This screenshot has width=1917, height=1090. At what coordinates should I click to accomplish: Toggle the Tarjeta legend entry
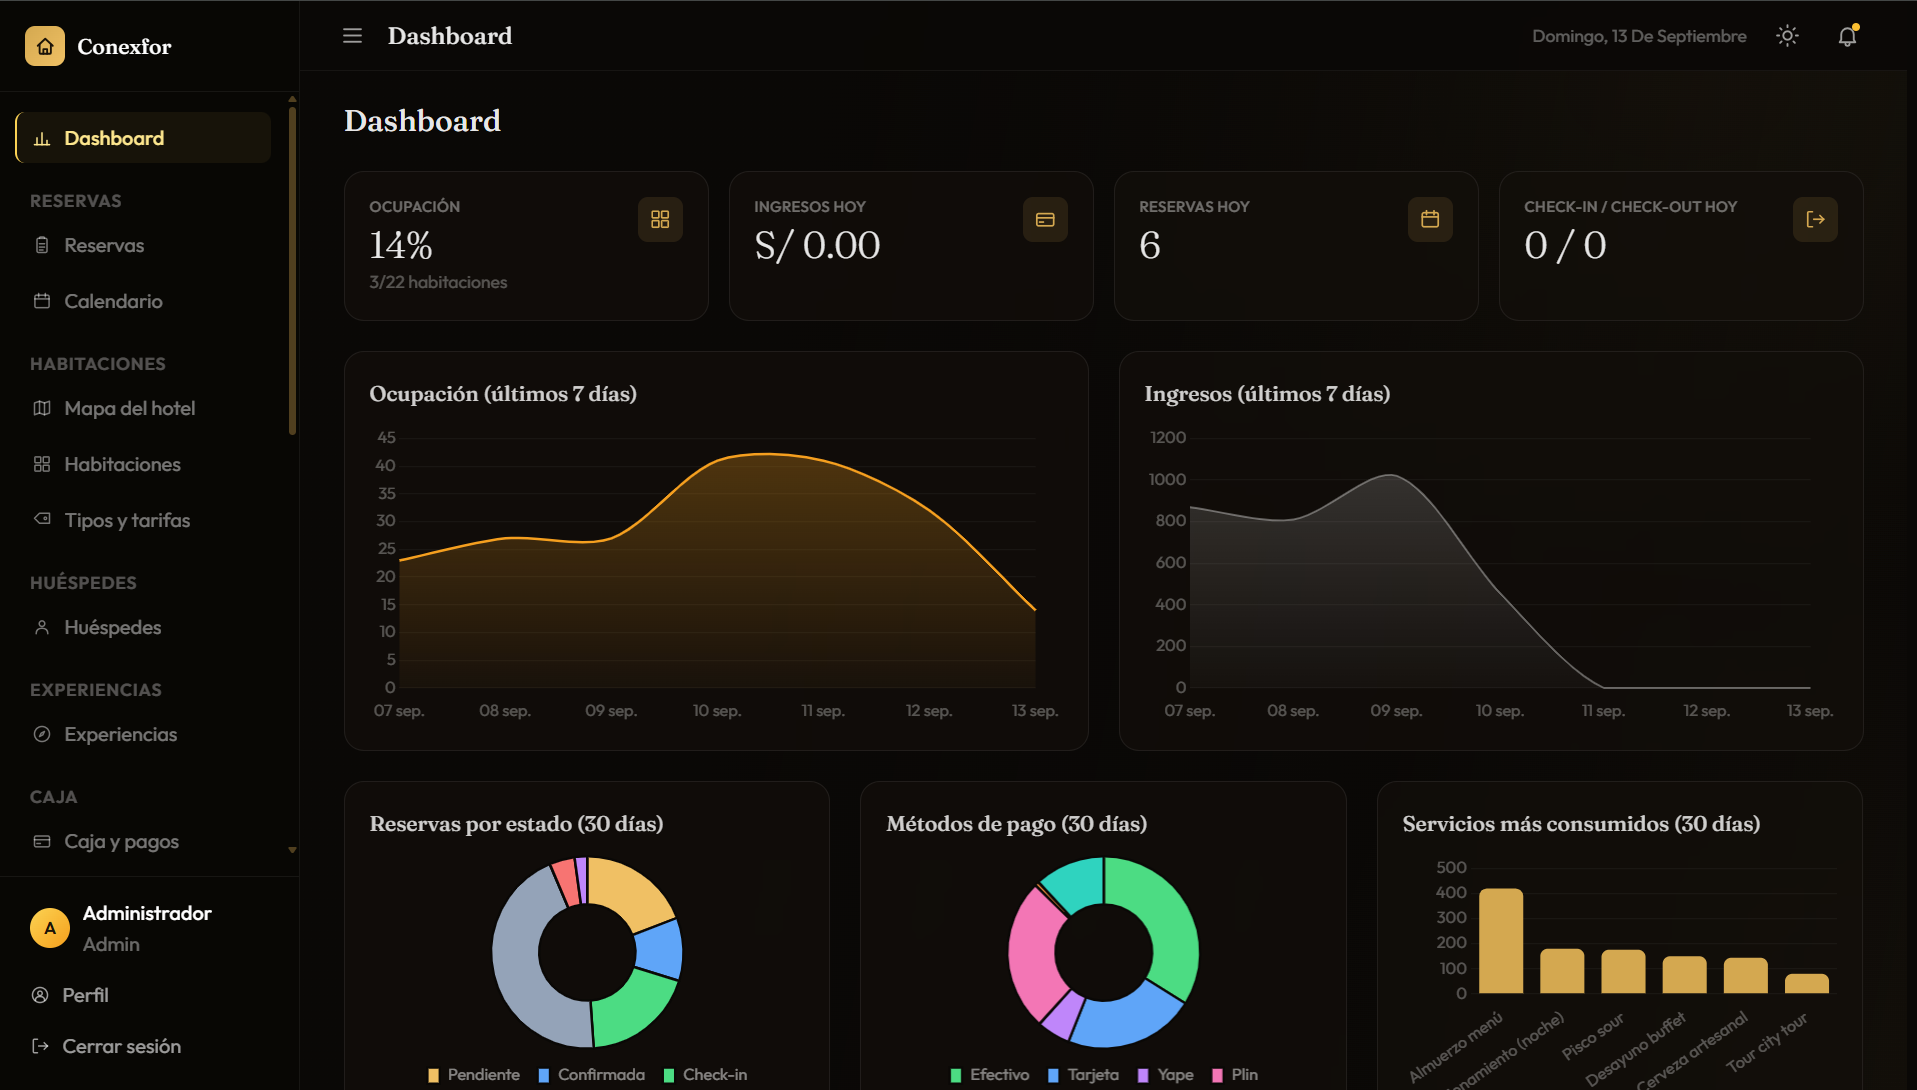pos(1083,1075)
